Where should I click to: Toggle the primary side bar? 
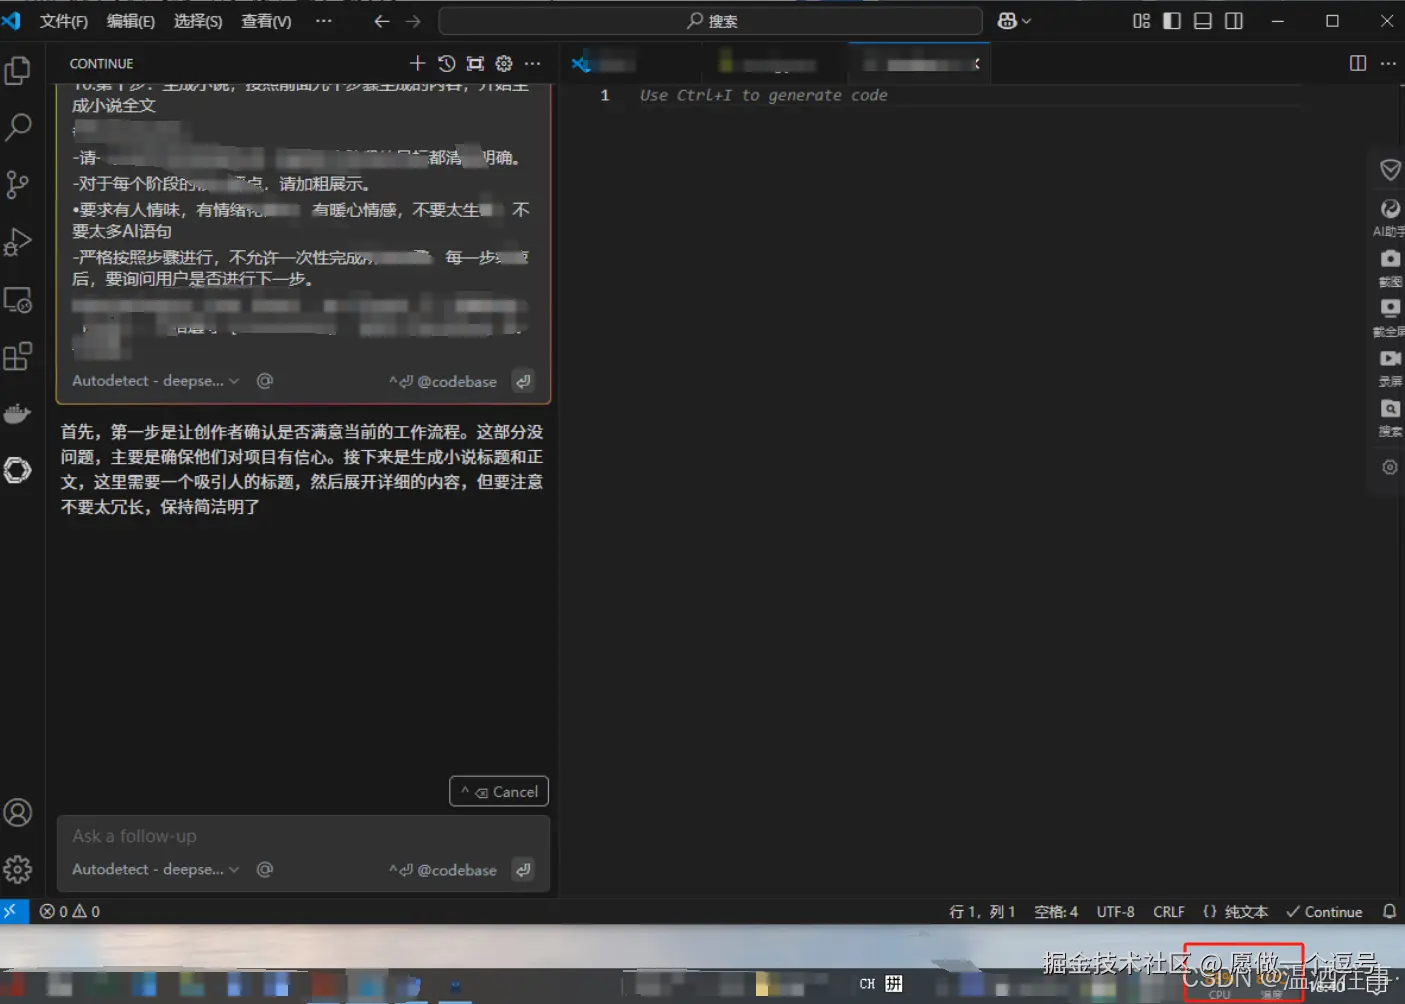point(1172,21)
